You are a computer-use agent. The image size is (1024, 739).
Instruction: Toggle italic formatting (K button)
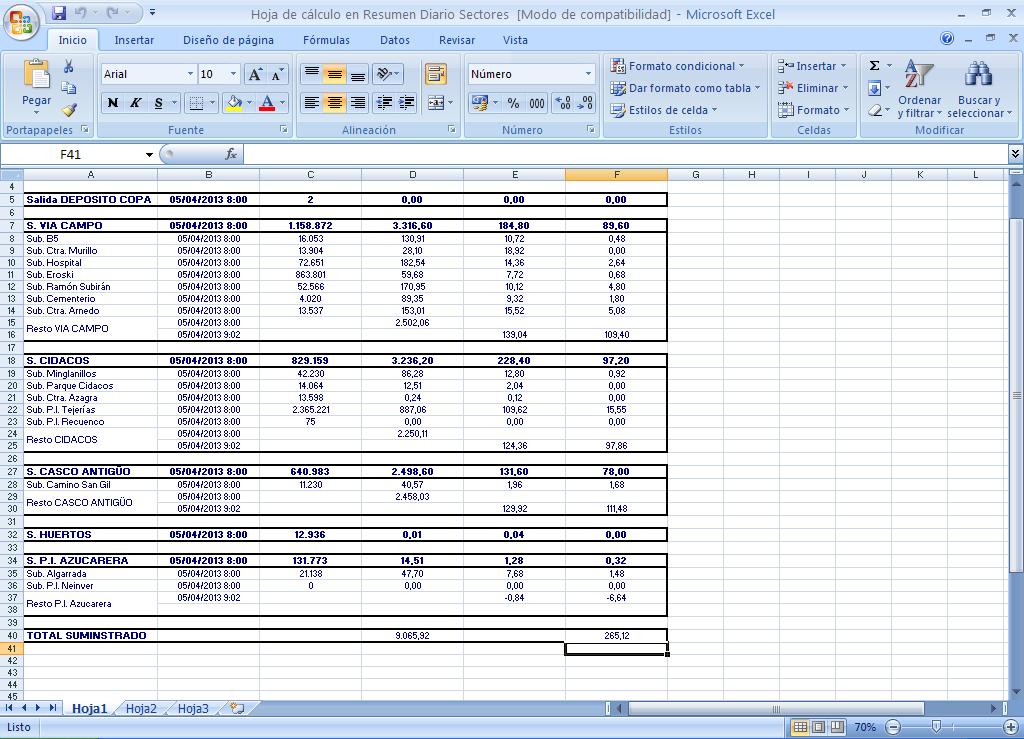pyautogui.click(x=135, y=103)
